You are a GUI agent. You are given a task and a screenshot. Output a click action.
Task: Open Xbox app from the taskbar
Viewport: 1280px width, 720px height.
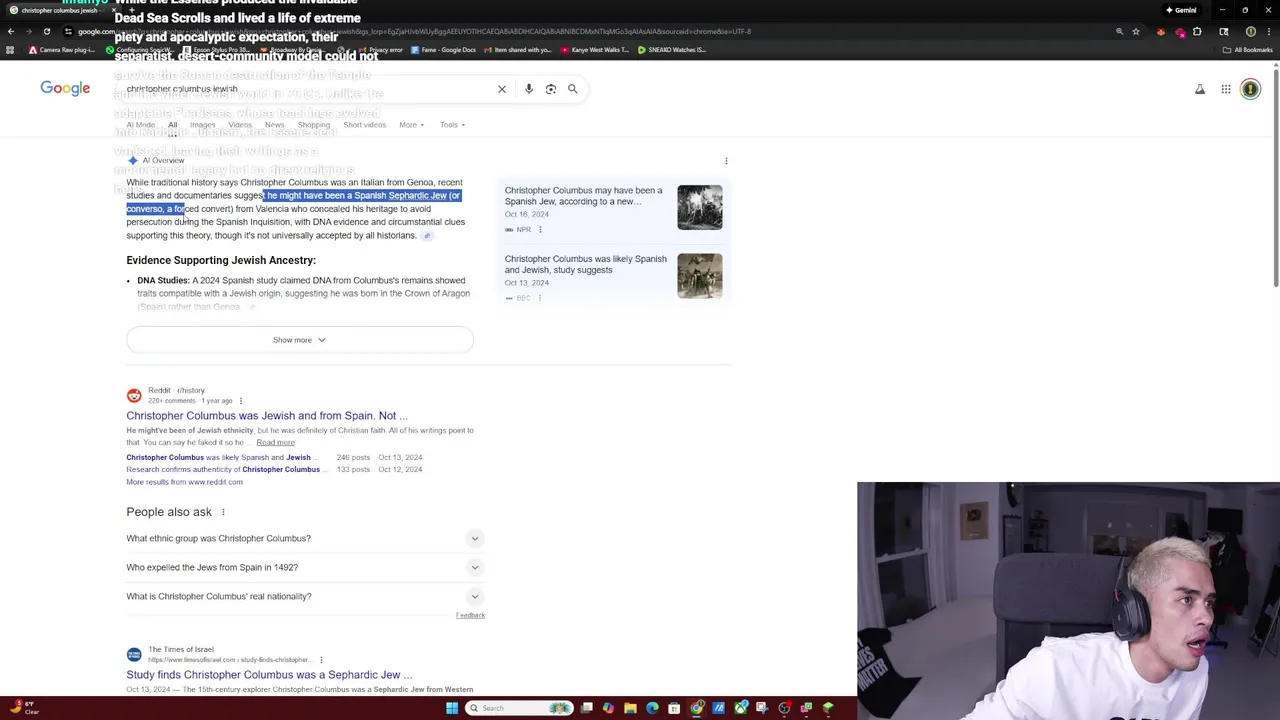(741, 708)
